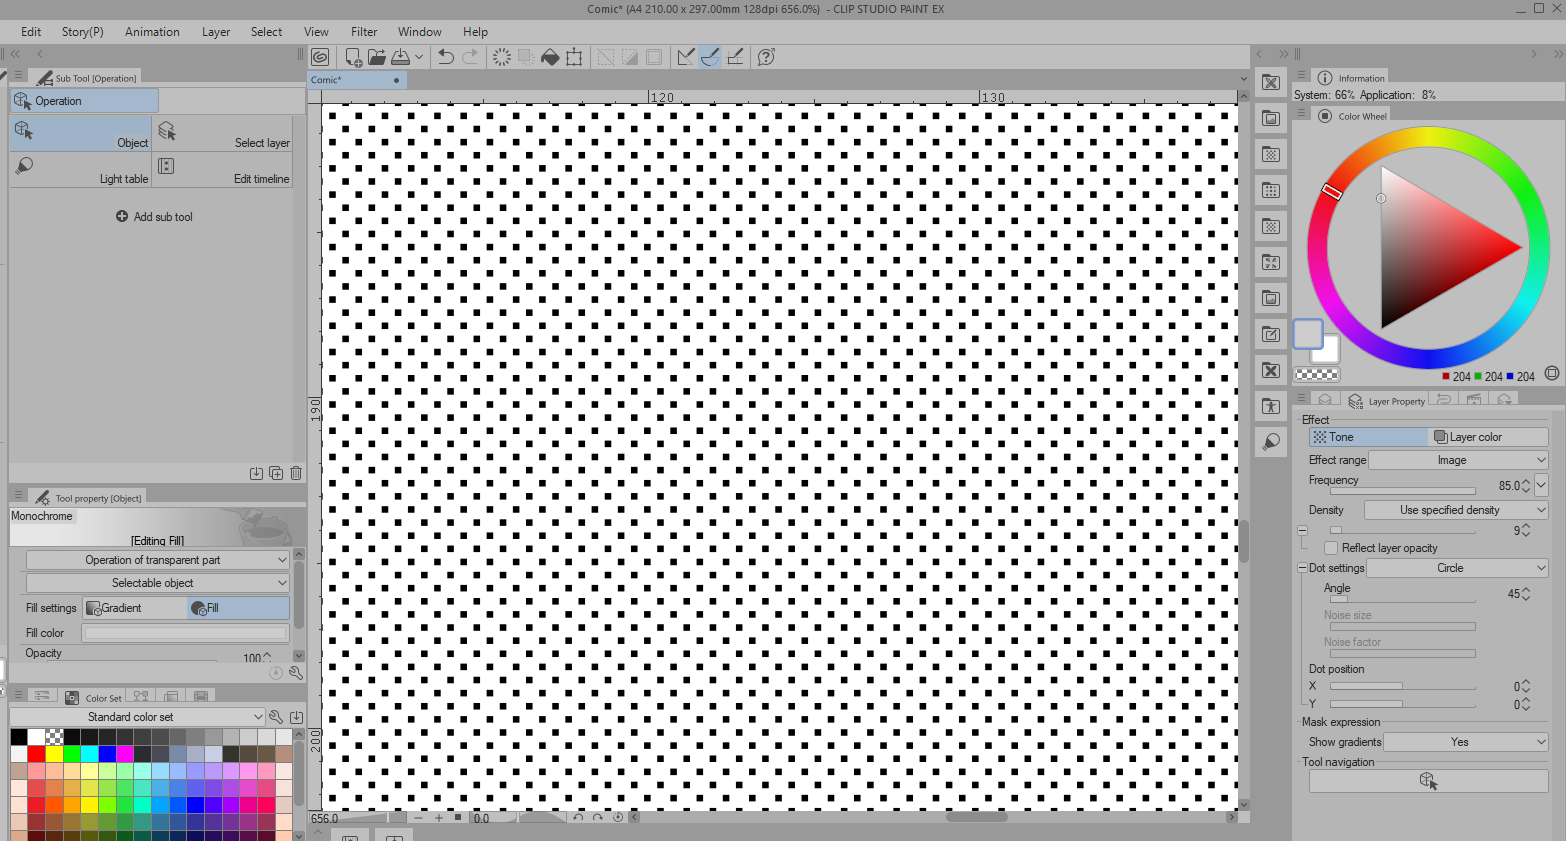Click the Save icon in the command bar
Image resolution: width=1566 pixels, height=841 pixels.
click(x=400, y=57)
